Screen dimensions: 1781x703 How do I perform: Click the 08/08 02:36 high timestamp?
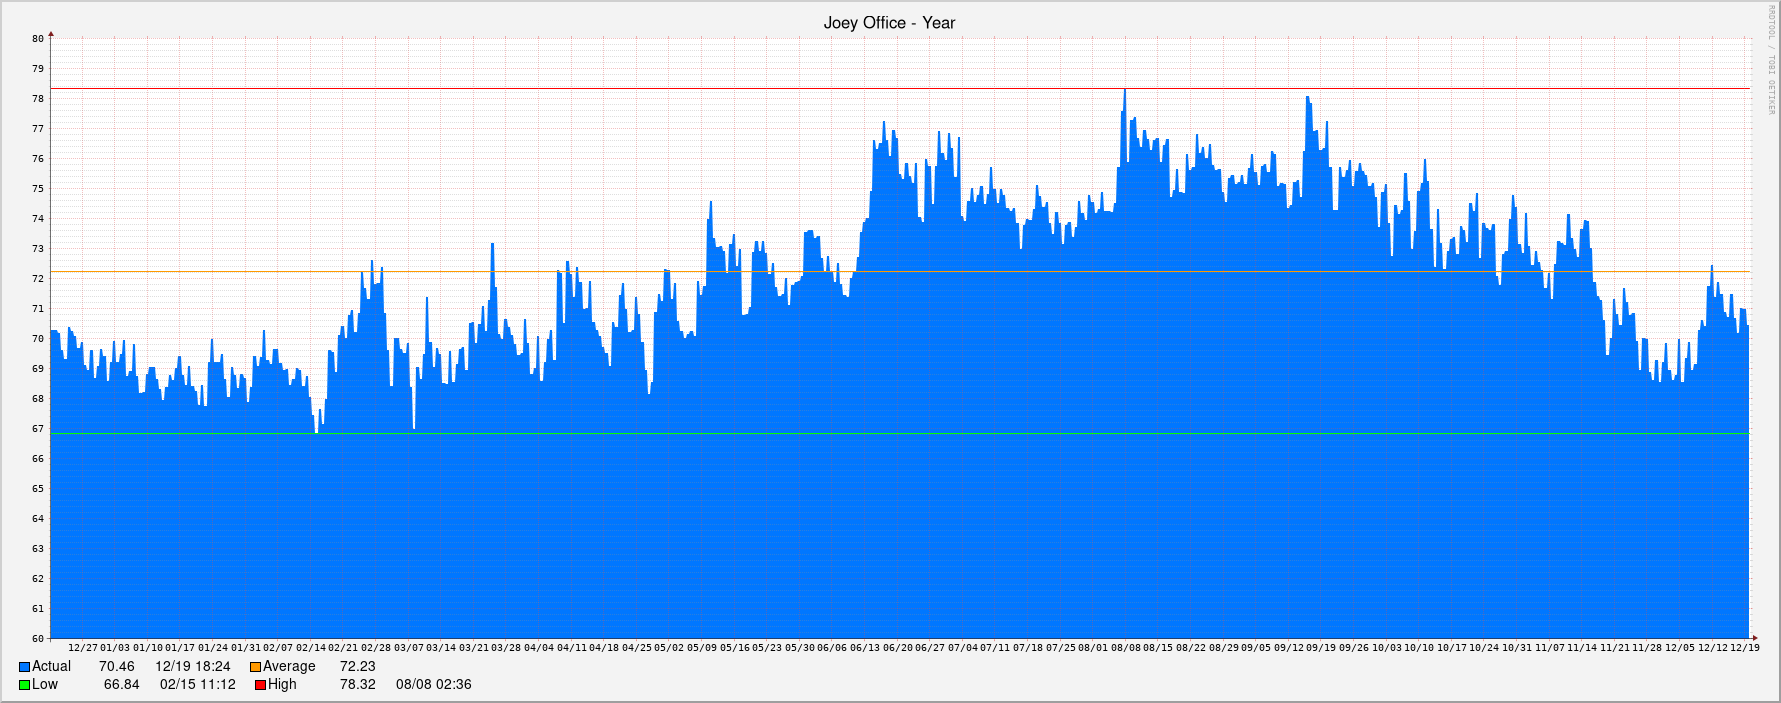click(433, 684)
